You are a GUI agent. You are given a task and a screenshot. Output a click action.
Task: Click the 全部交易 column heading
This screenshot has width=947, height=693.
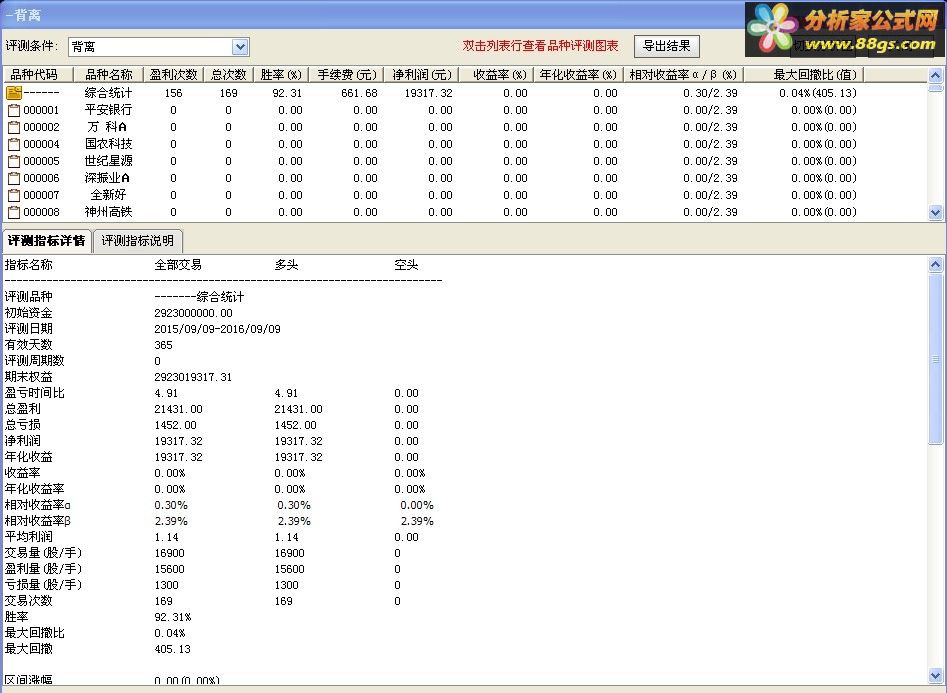pos(178,265)
